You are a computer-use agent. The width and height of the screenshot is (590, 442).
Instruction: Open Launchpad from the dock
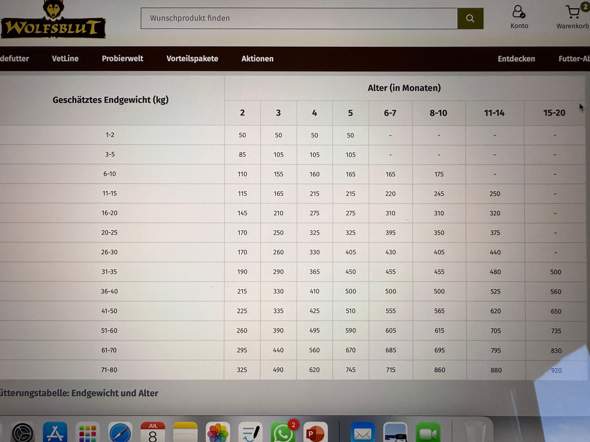88,433
